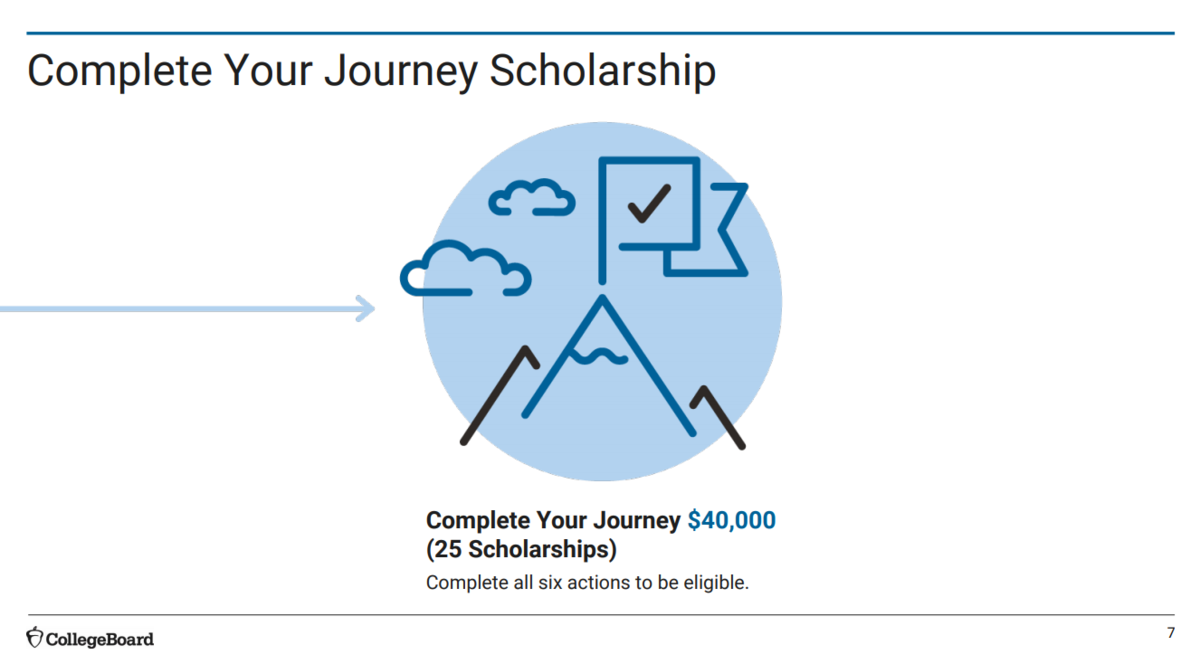Click the light blue circle background
1200x664 pixels.
(602, 302)
